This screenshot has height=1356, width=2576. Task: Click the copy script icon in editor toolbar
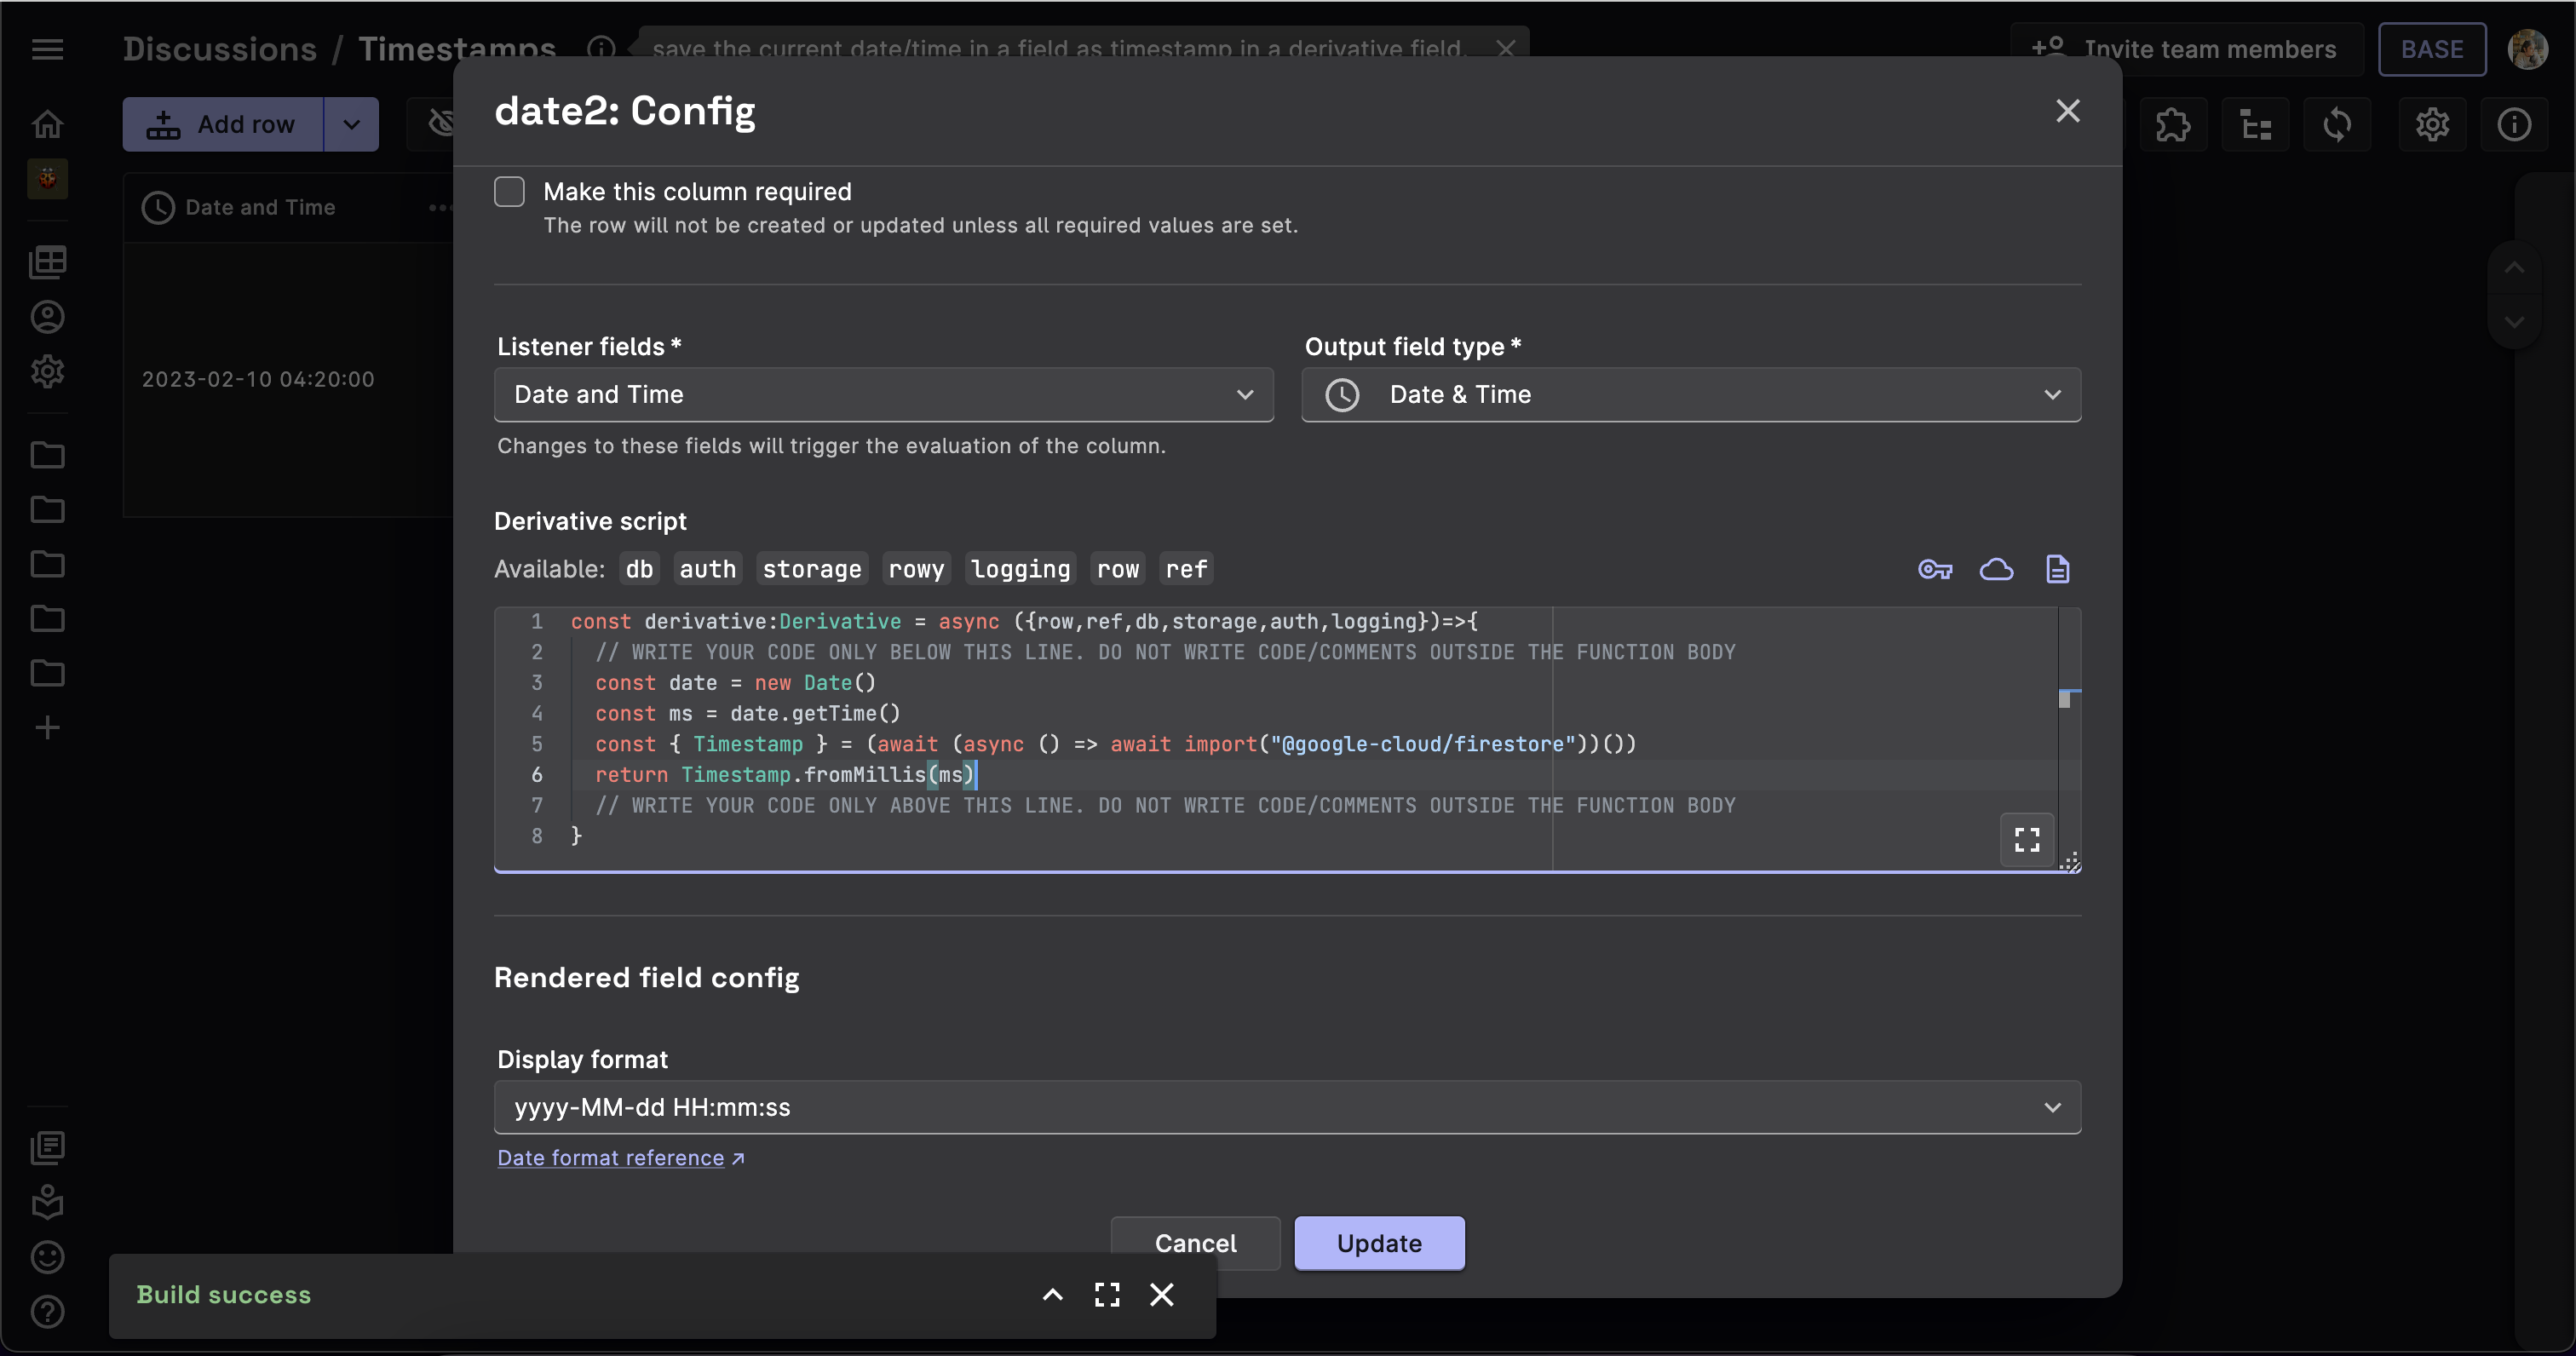[x=2056, y=569]
